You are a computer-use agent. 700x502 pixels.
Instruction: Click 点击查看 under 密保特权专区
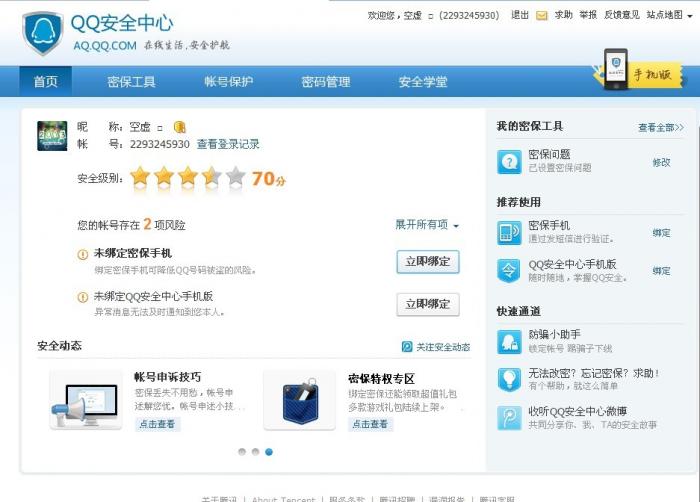point(370,424)
